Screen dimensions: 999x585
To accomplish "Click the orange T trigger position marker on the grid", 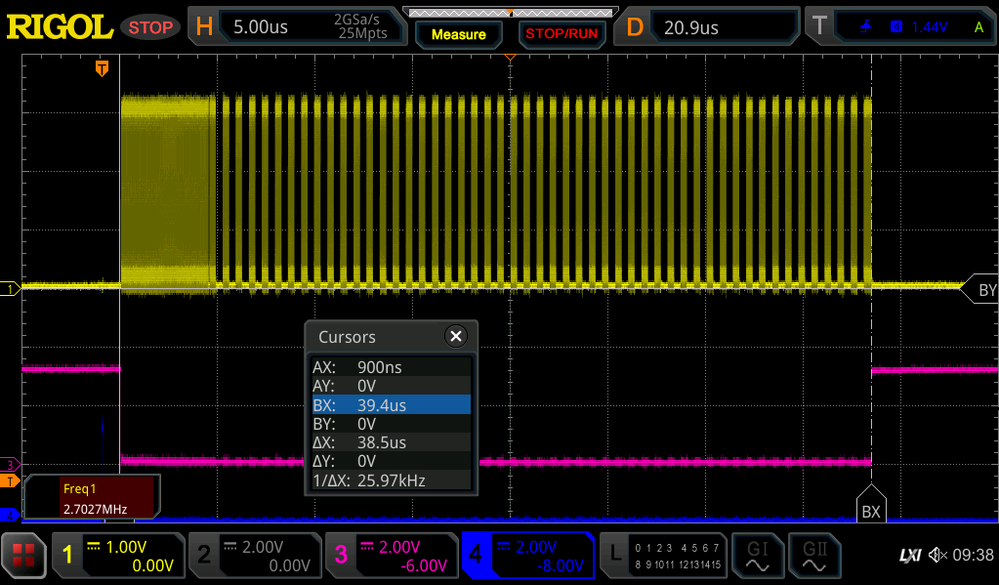I will (102, 68).
